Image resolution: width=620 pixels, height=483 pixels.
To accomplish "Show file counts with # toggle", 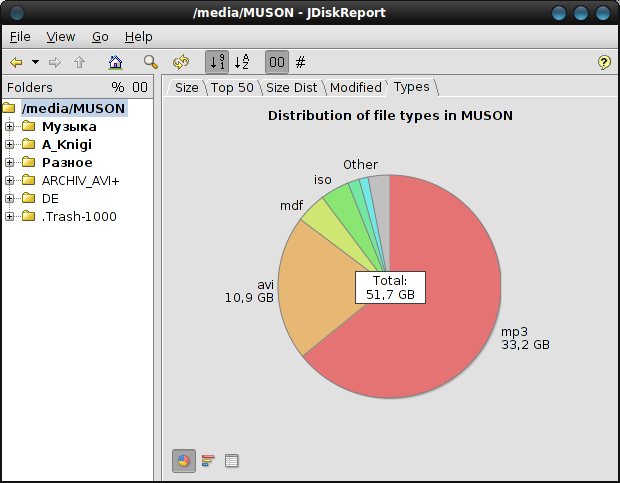I will [301, 62].
